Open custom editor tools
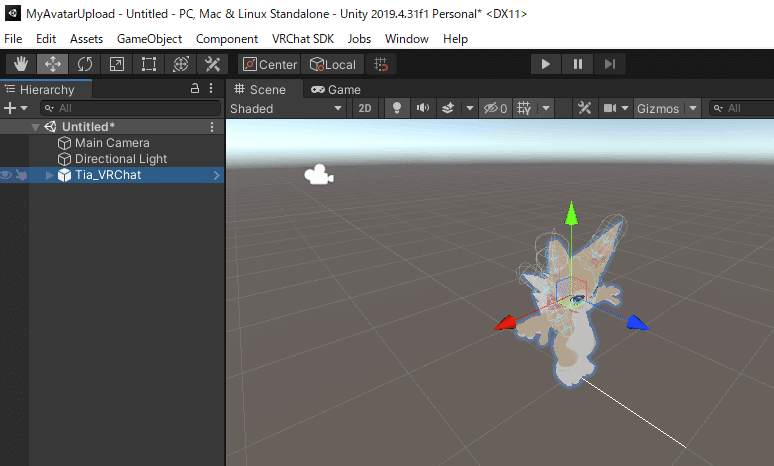This screenshot has height=466, width=774. pos(213,64)
